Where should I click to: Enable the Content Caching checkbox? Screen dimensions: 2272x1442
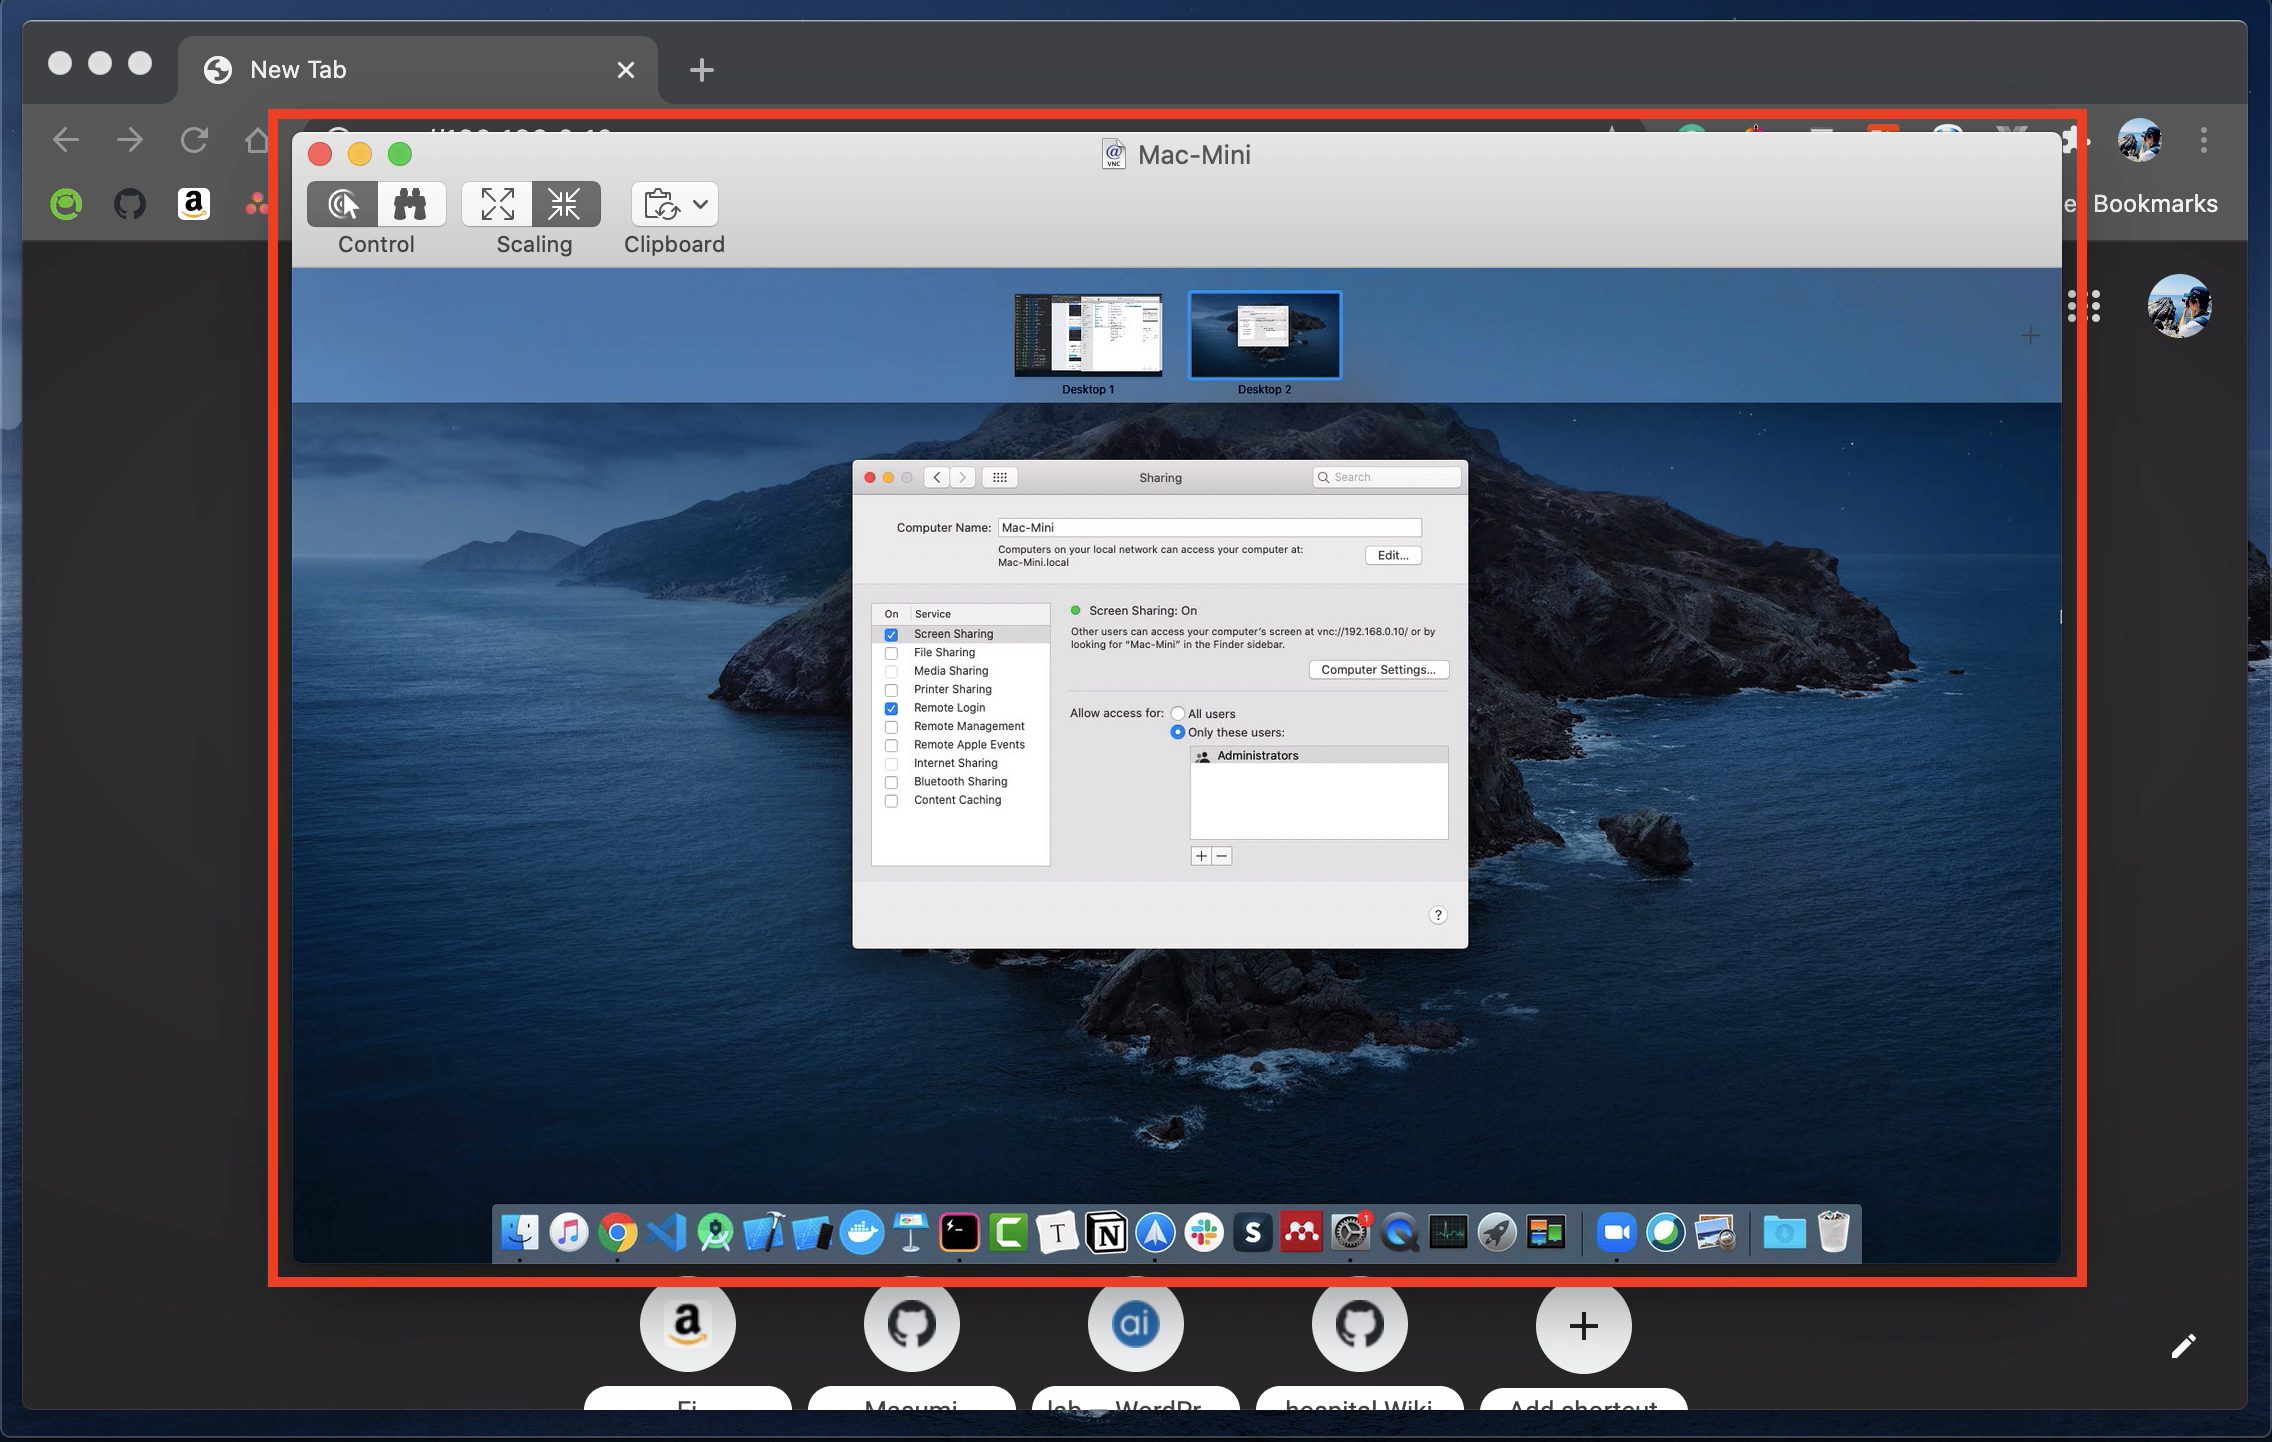(x=891, y=801)
